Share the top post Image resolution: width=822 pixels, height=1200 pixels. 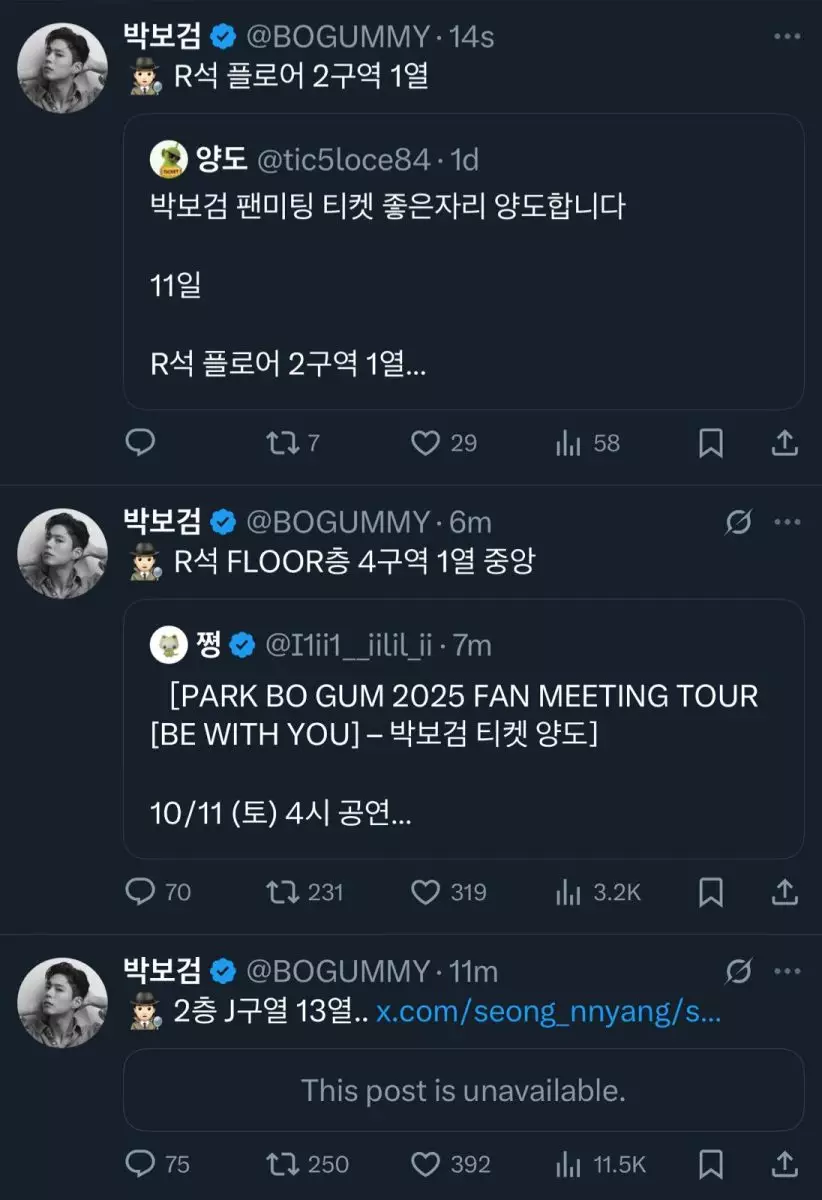click(x=786, y=442)
